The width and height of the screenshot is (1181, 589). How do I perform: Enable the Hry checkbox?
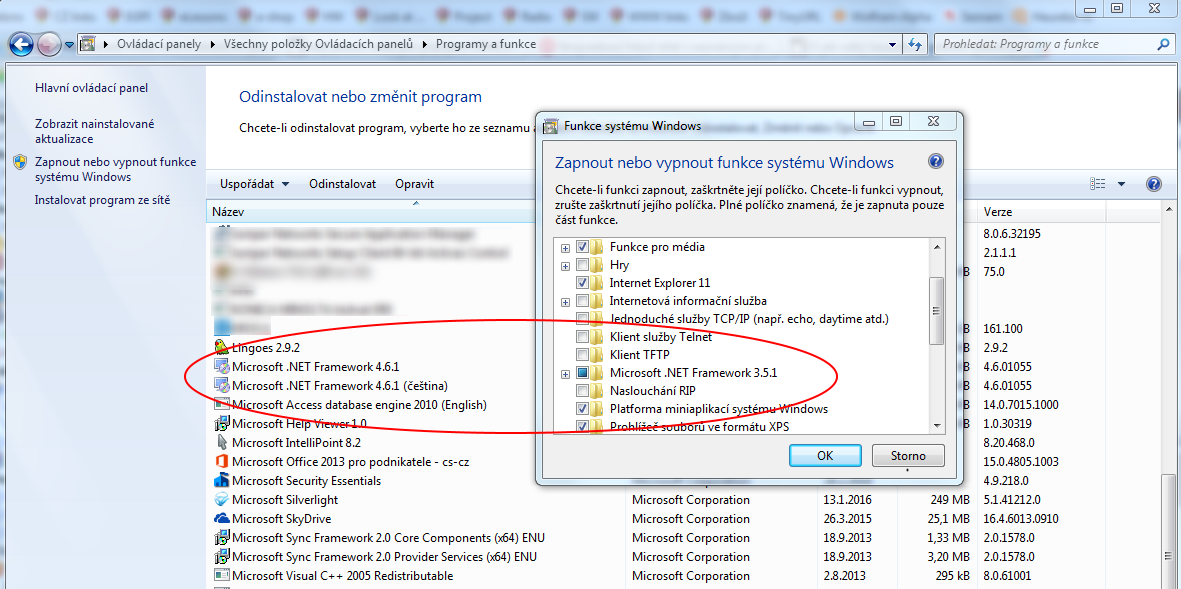(x=583, y=265)
